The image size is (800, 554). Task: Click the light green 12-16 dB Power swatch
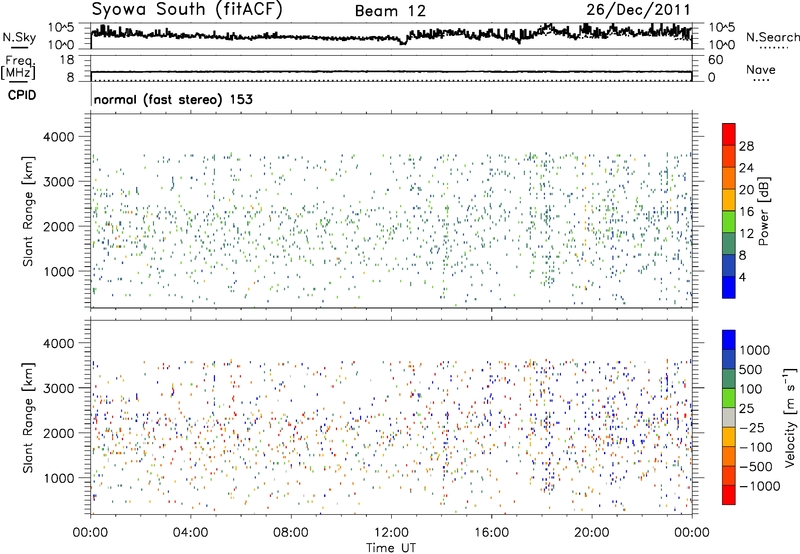tap(729, 221)
